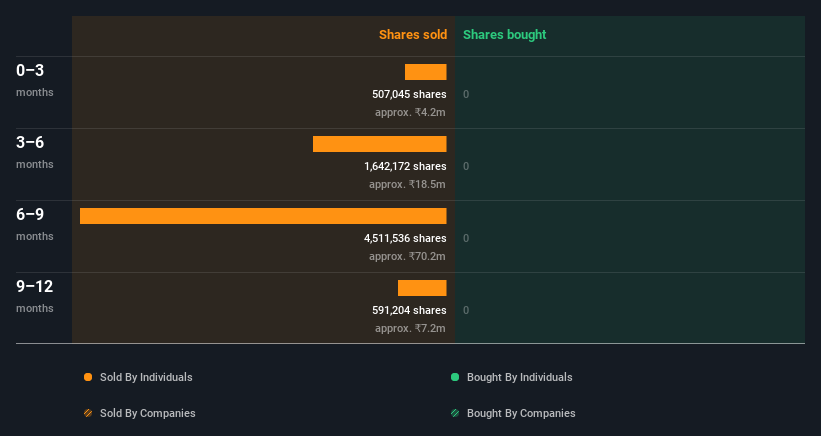This screenshot has height=436, width=821.
Task: Click the 591,204 shares value
Action: [x=409, y=310]
